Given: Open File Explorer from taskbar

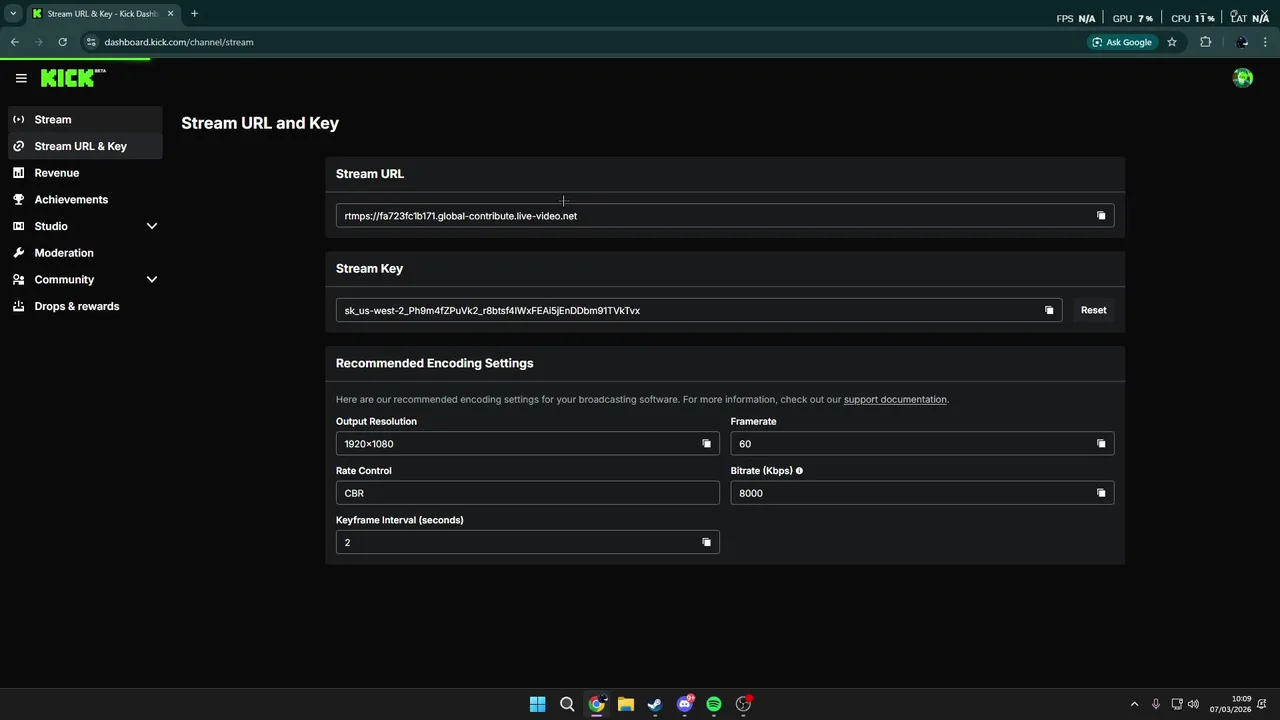Looking at the screenshot, I should (x=626, y=704).
